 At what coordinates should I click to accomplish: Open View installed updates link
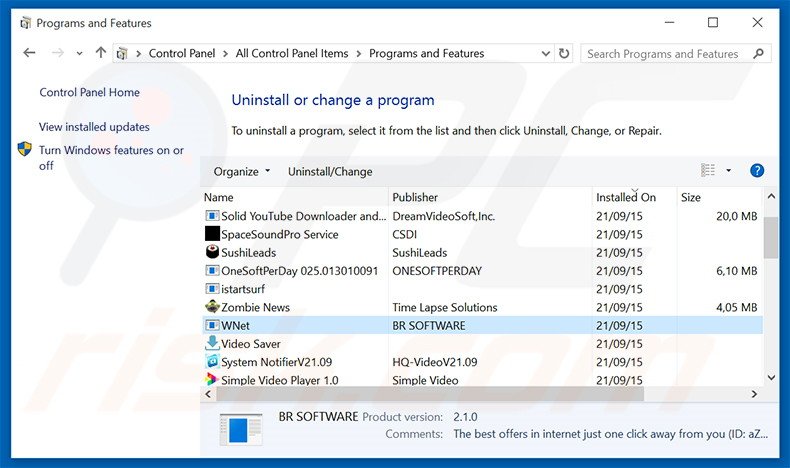pos(94,127)
